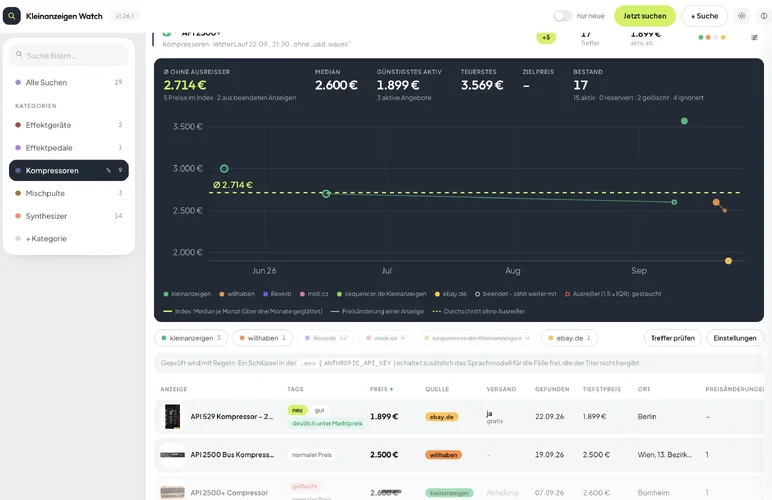Toggle the light/dark theme sun icon
Screen dimensions: 772x500
pos(741,16)
